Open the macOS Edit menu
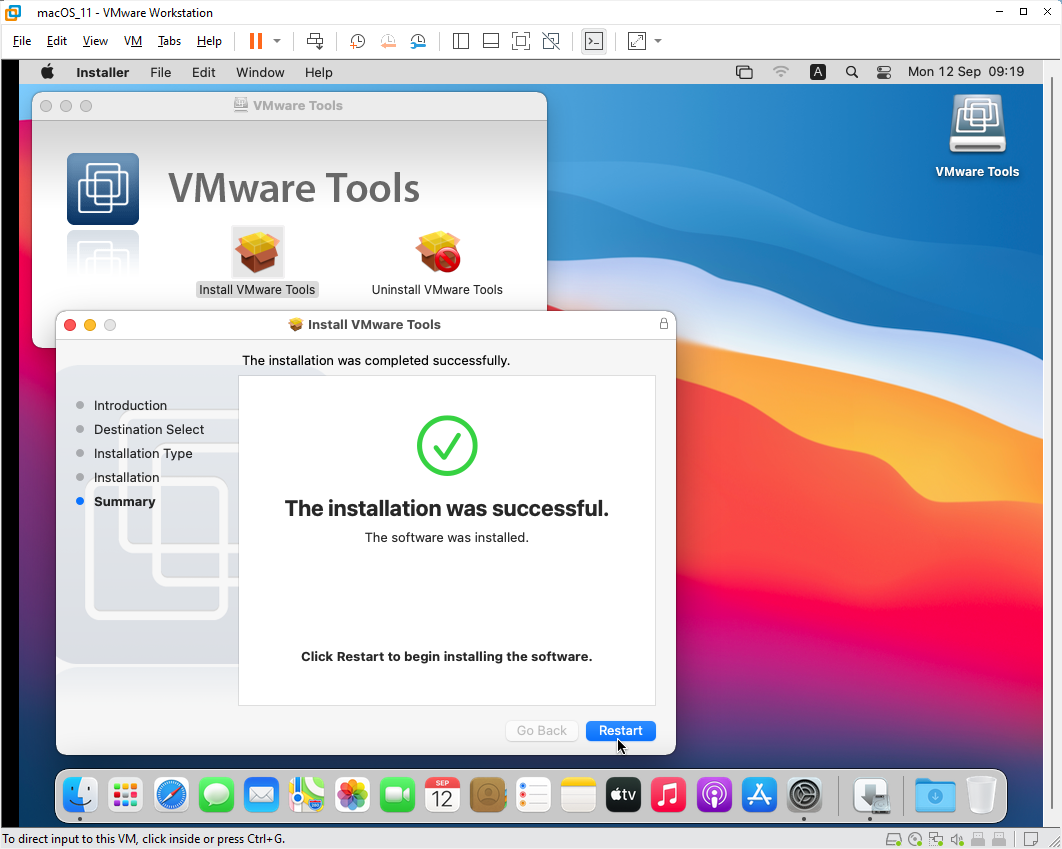The width and height of the screenshot is (1062, 849). (203, 72)
